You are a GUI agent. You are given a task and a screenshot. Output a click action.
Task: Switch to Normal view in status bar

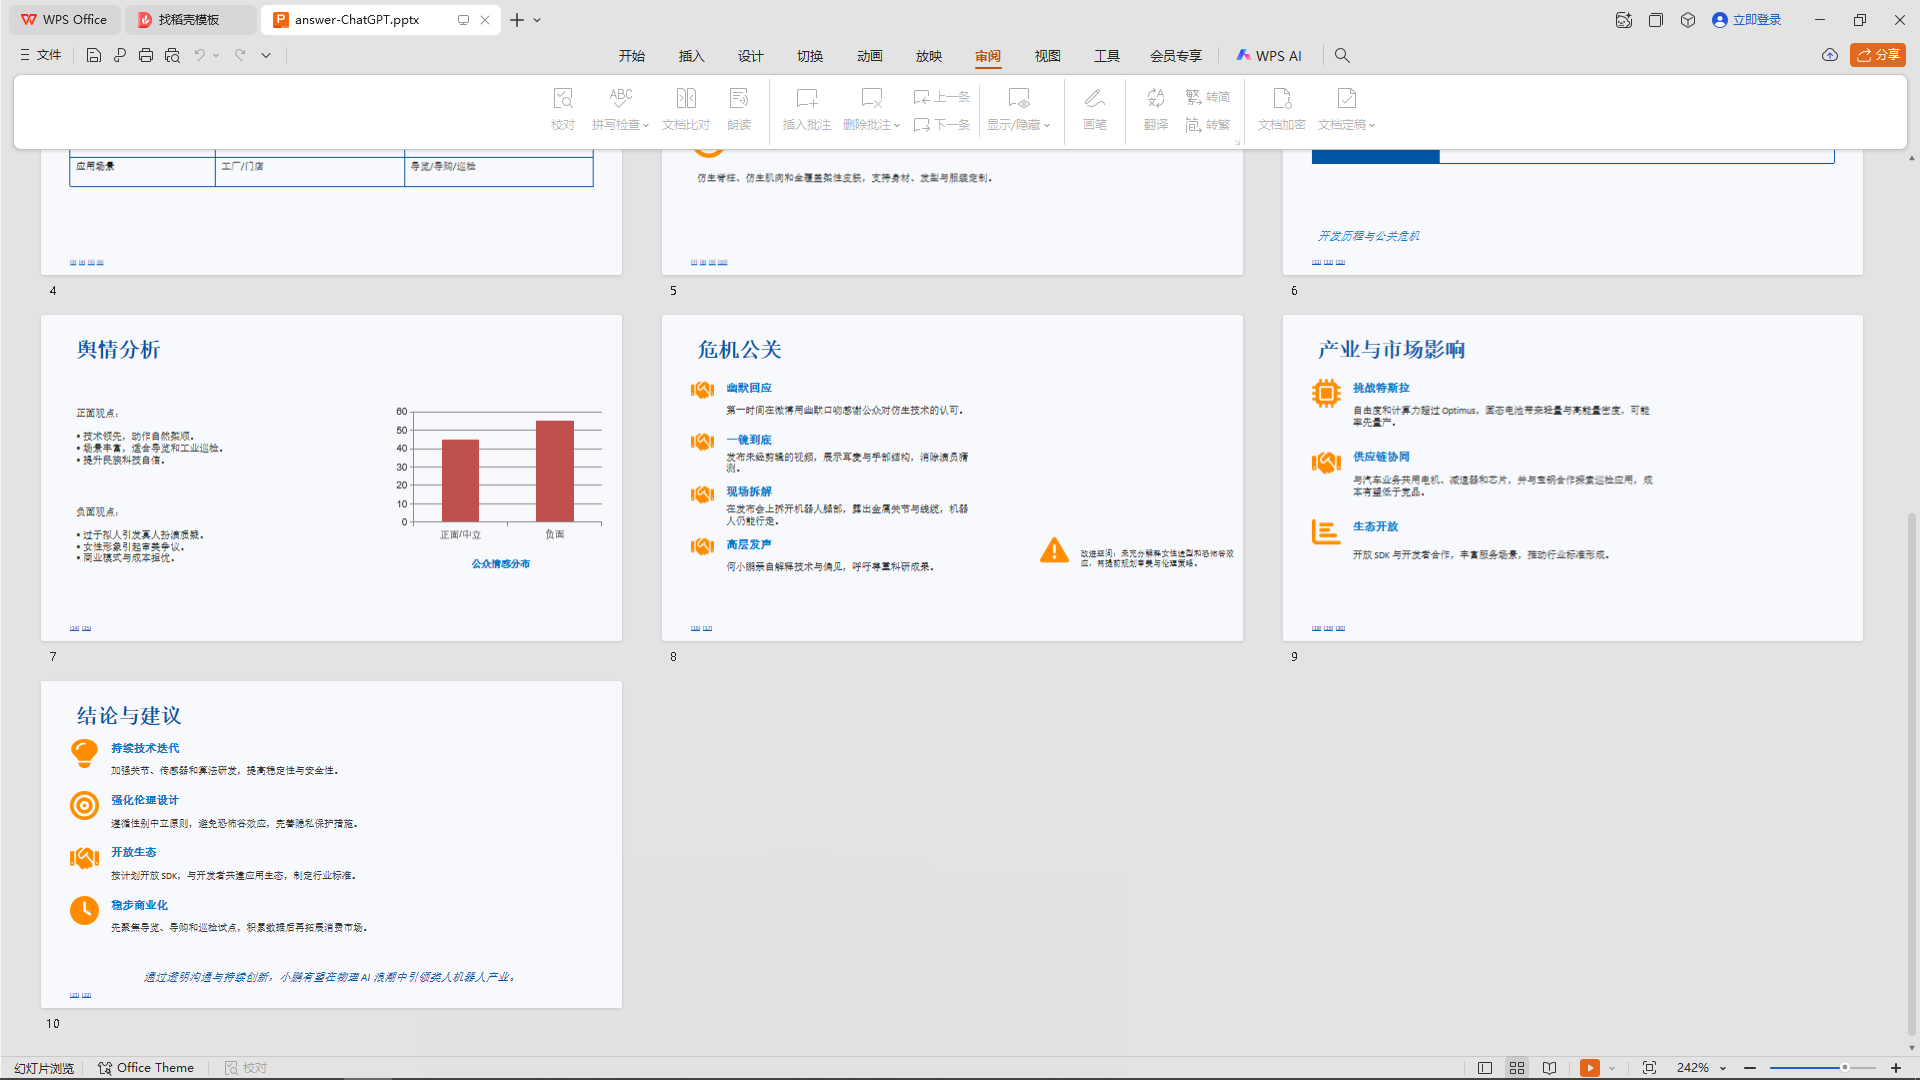(x=1485, y=1068)
